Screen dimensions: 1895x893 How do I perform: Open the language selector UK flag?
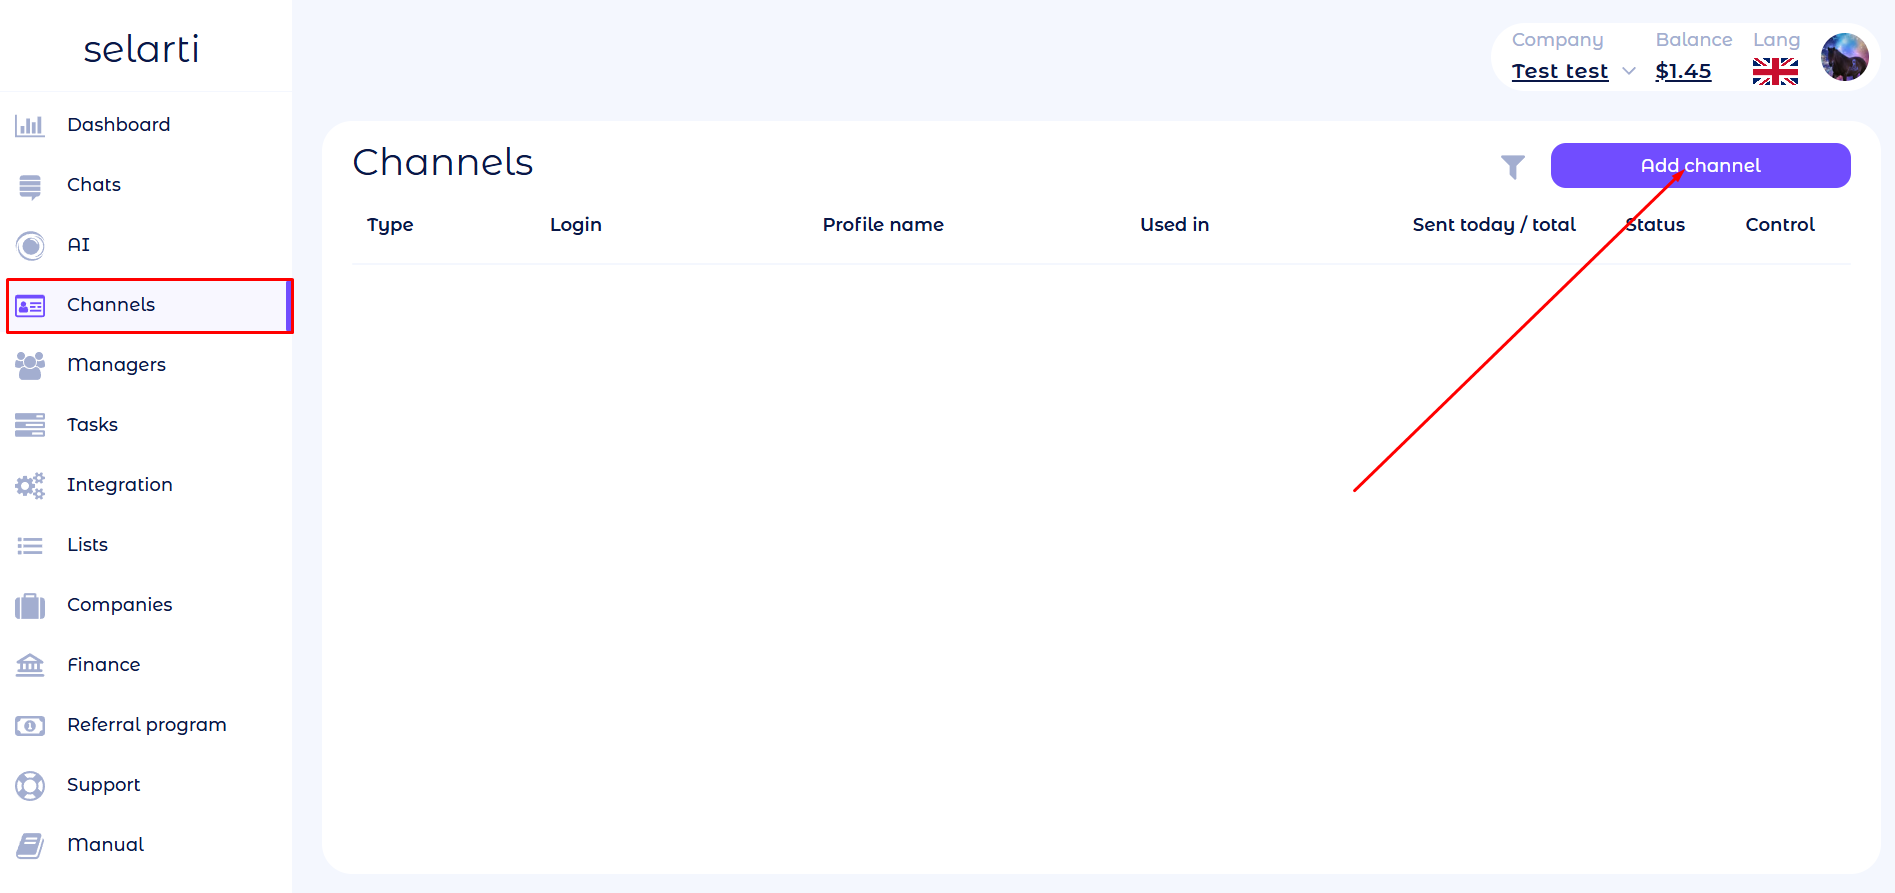click(1775, 71)
